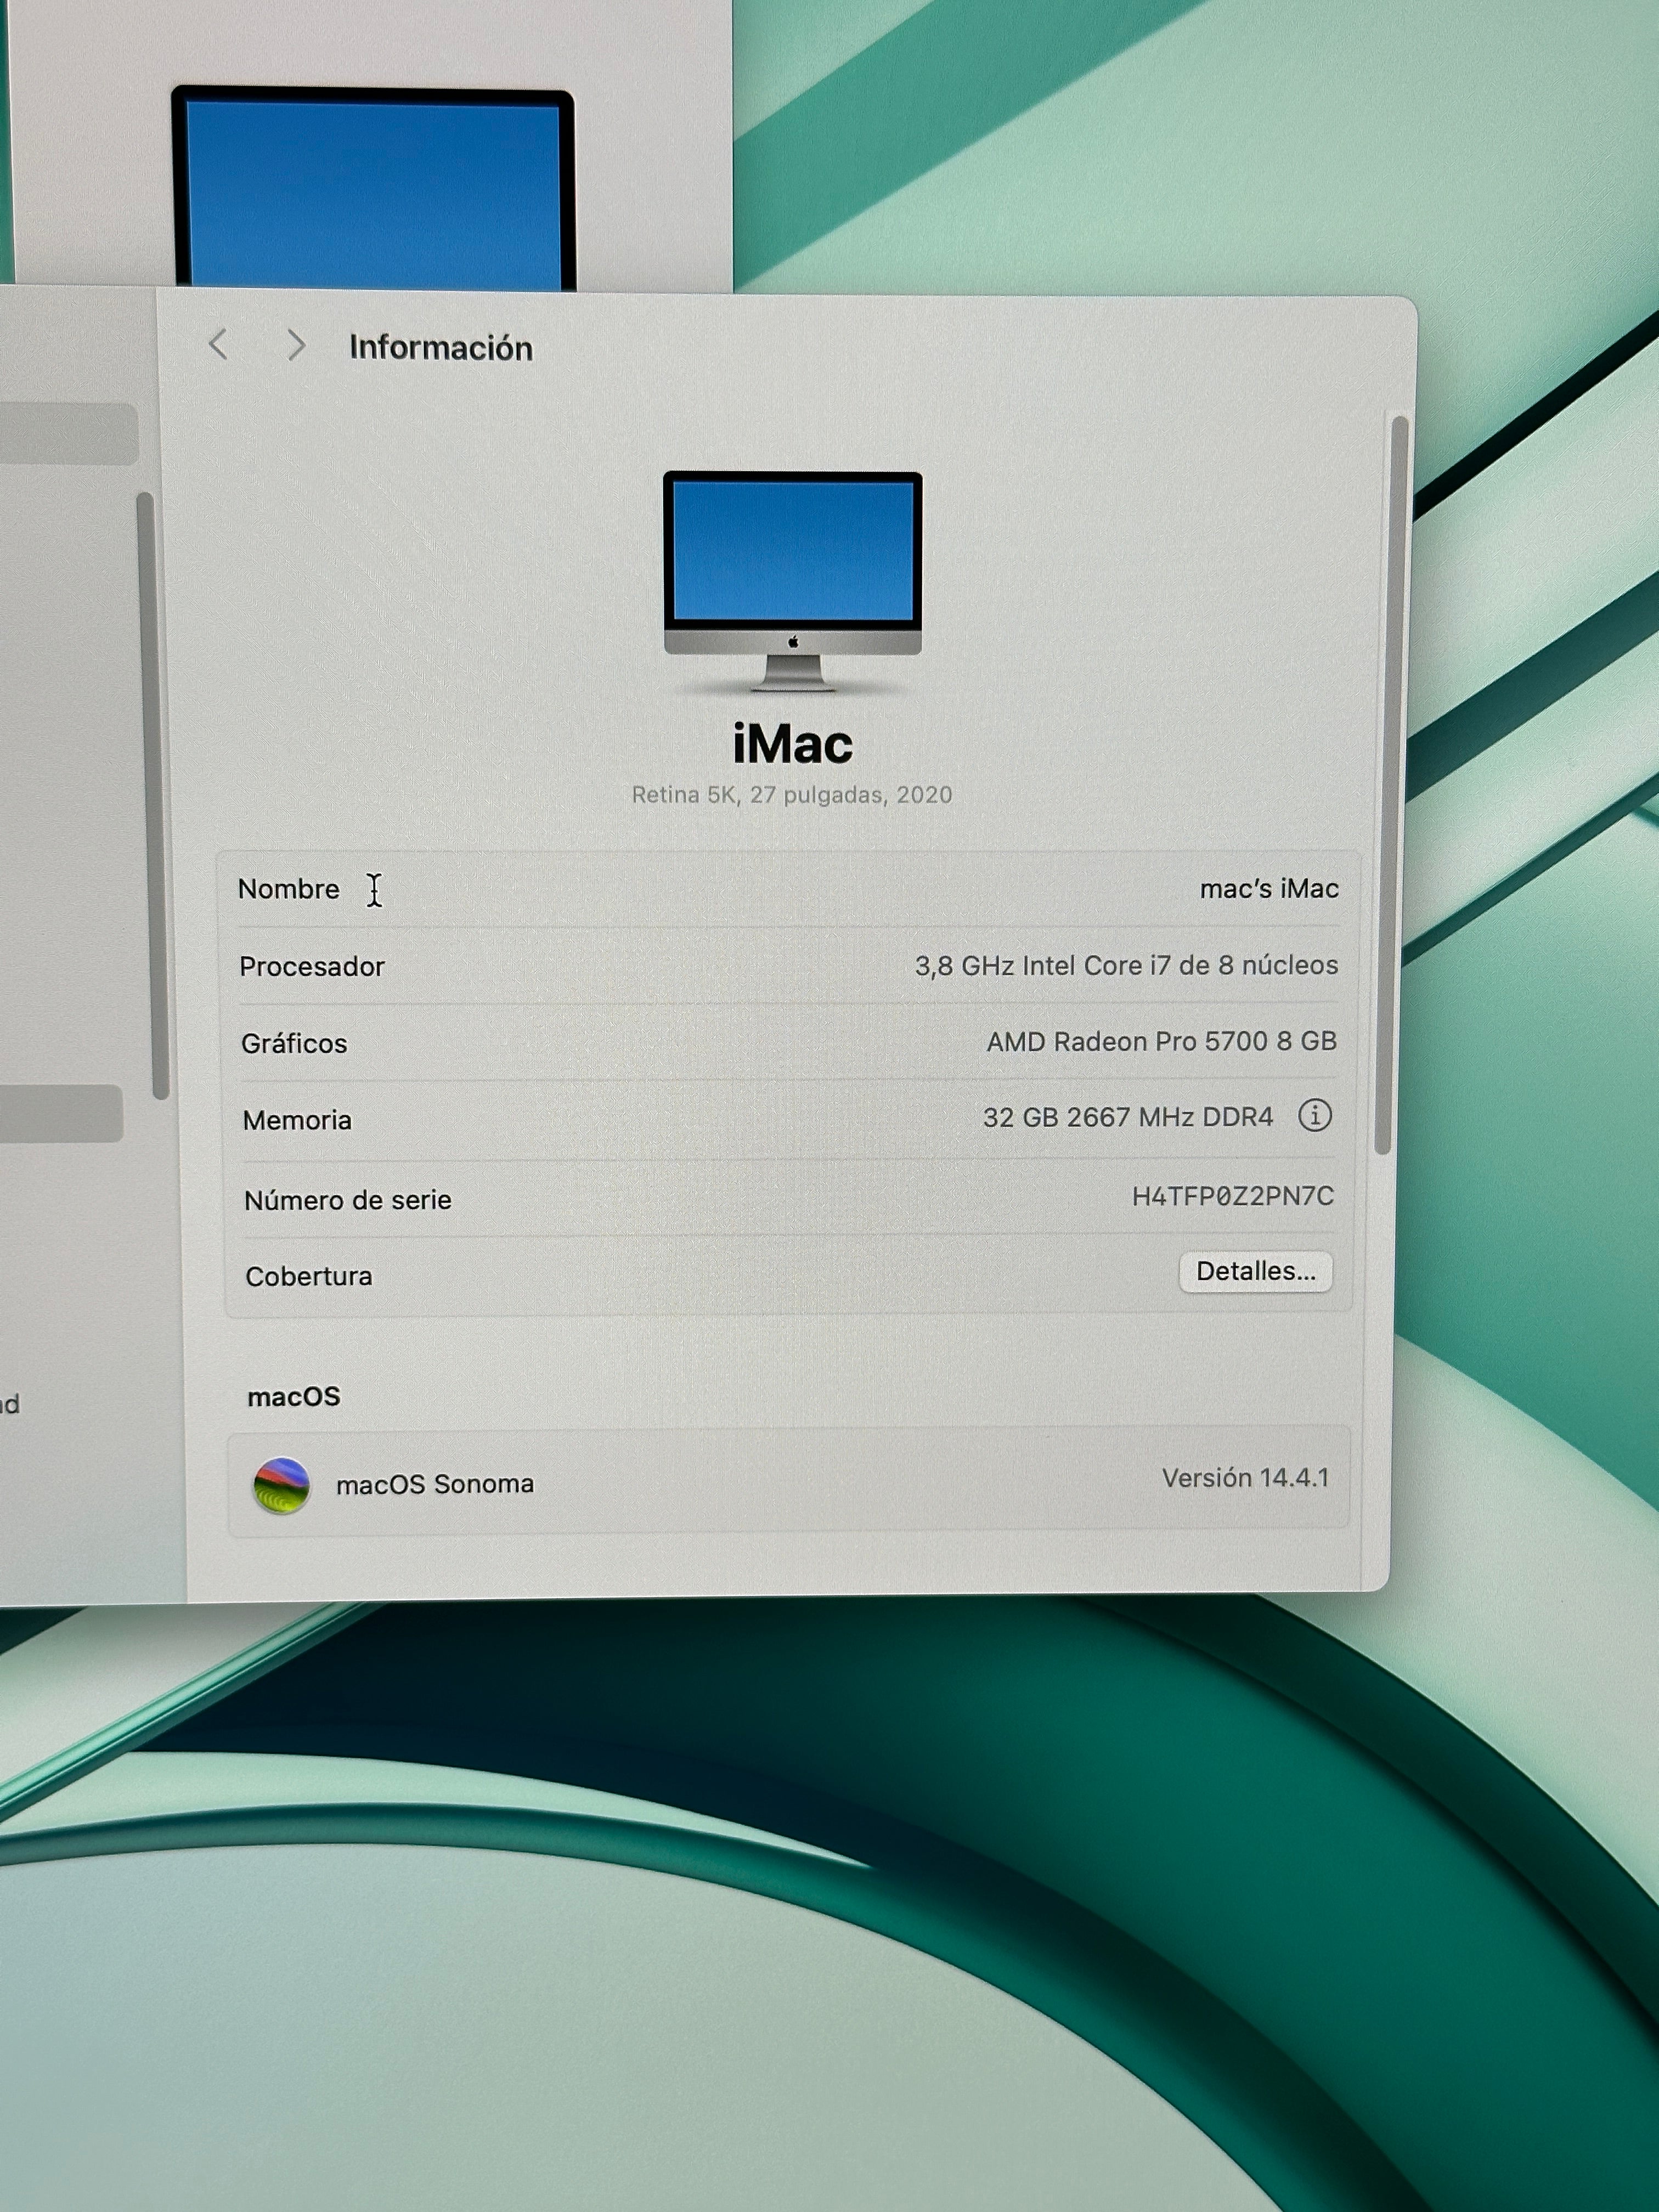
Task: Open the Memoria info icon
Action: click(1314, 1115)
